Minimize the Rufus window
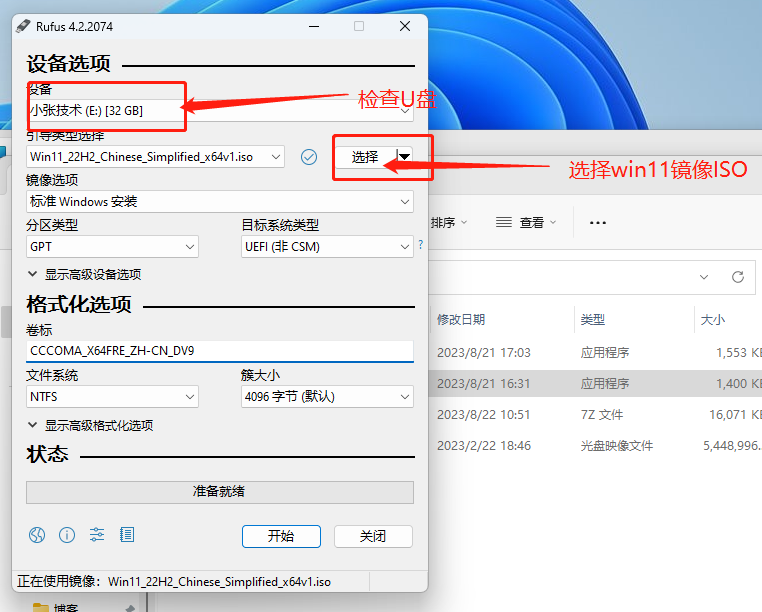The height and width of the screenshot is (612, 762). (314, 26)
